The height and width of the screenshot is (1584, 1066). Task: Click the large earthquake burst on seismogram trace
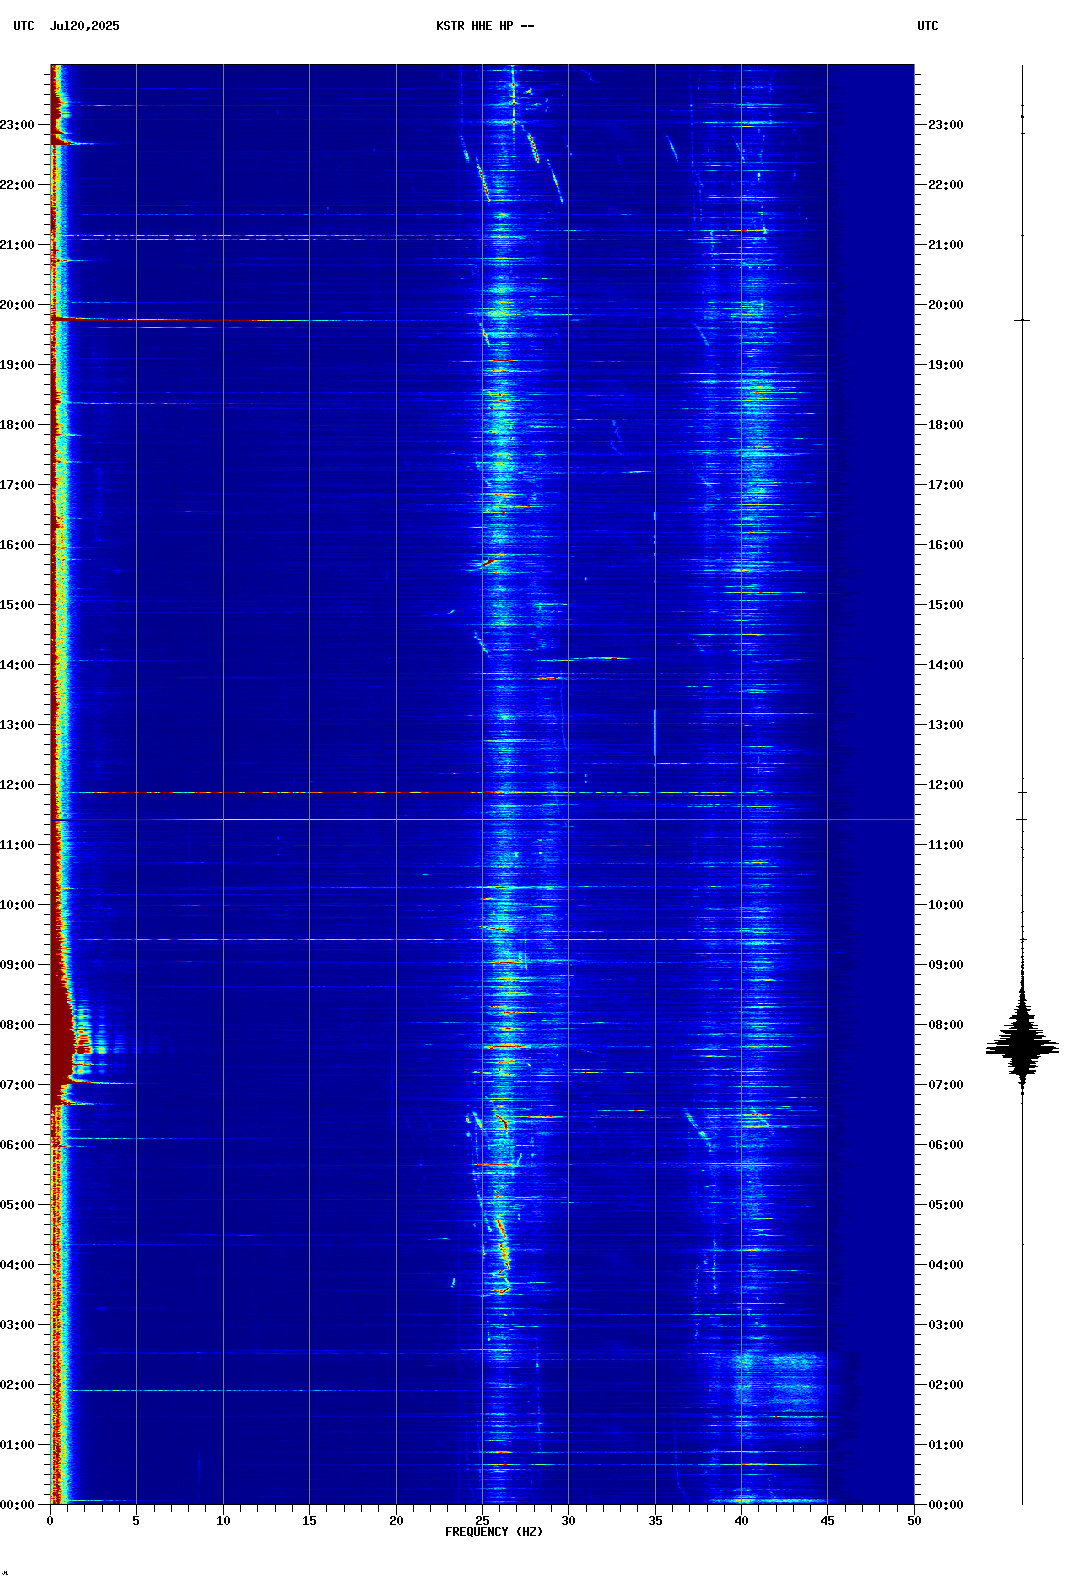1022,1045
